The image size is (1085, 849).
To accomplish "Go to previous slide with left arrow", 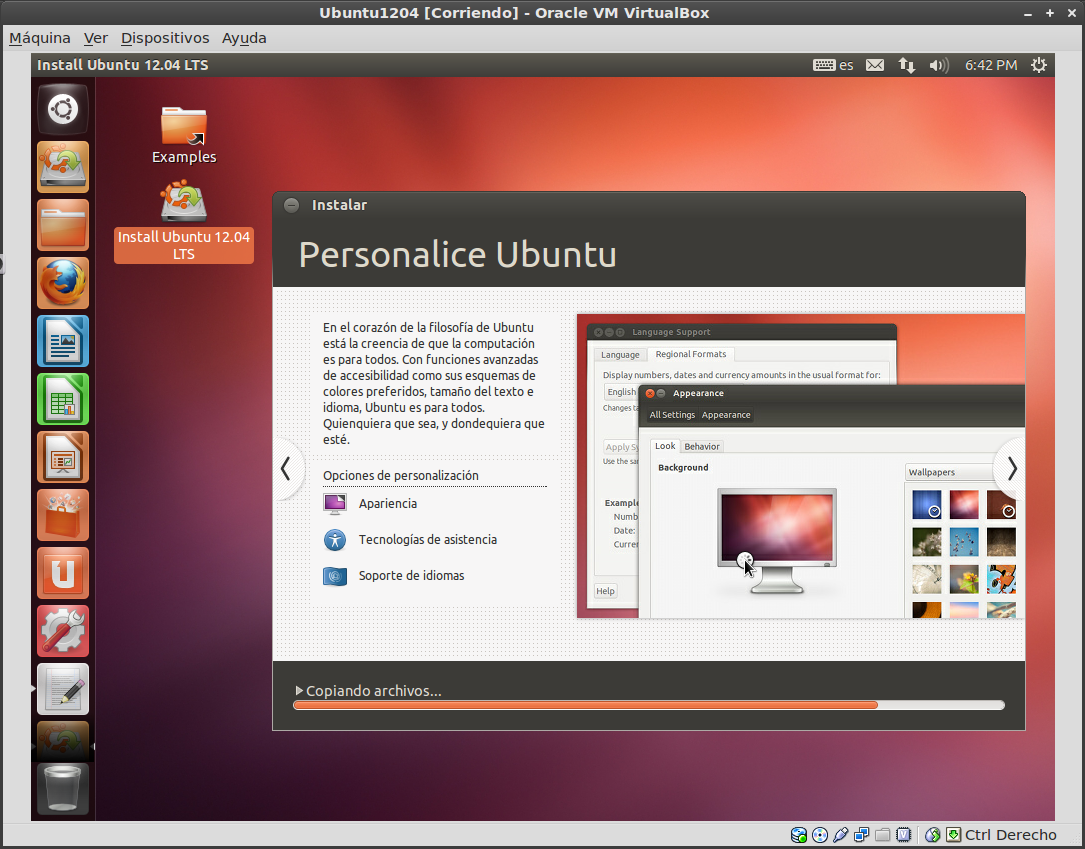I will pyautogui.click(x=286, y=468).
